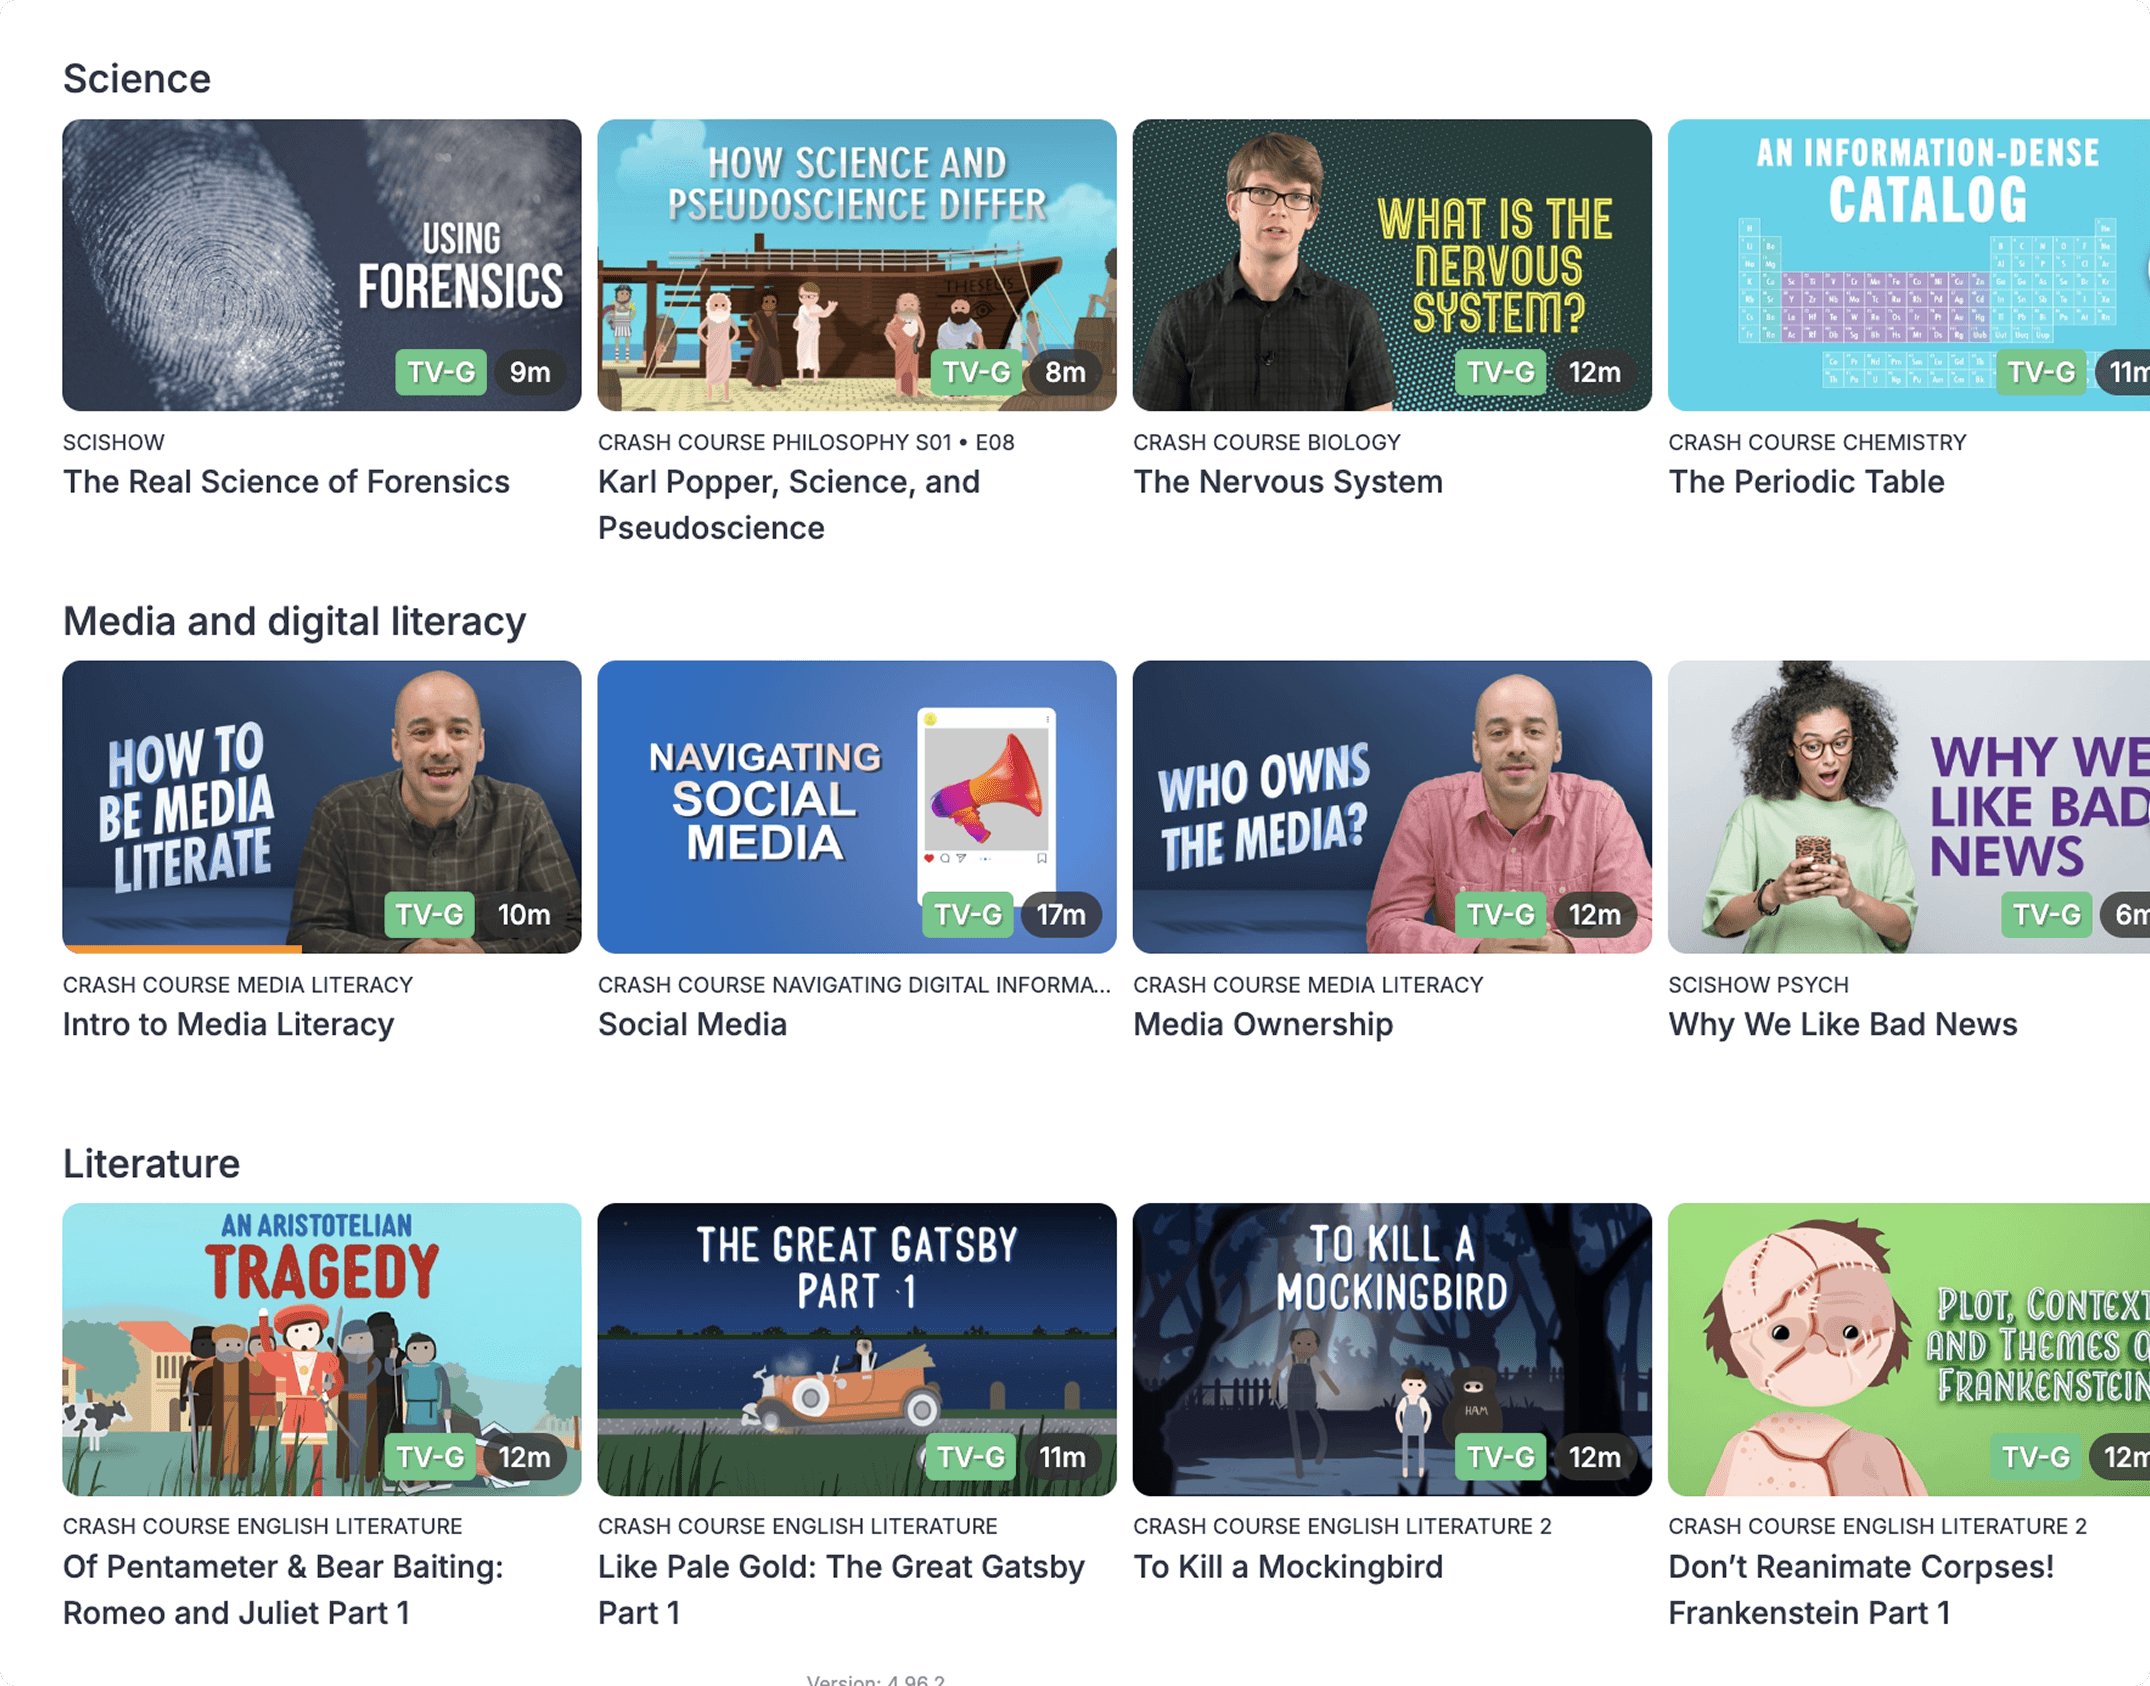
Task: Click the title 'The Nervous System'
Action: point(1288,482)
